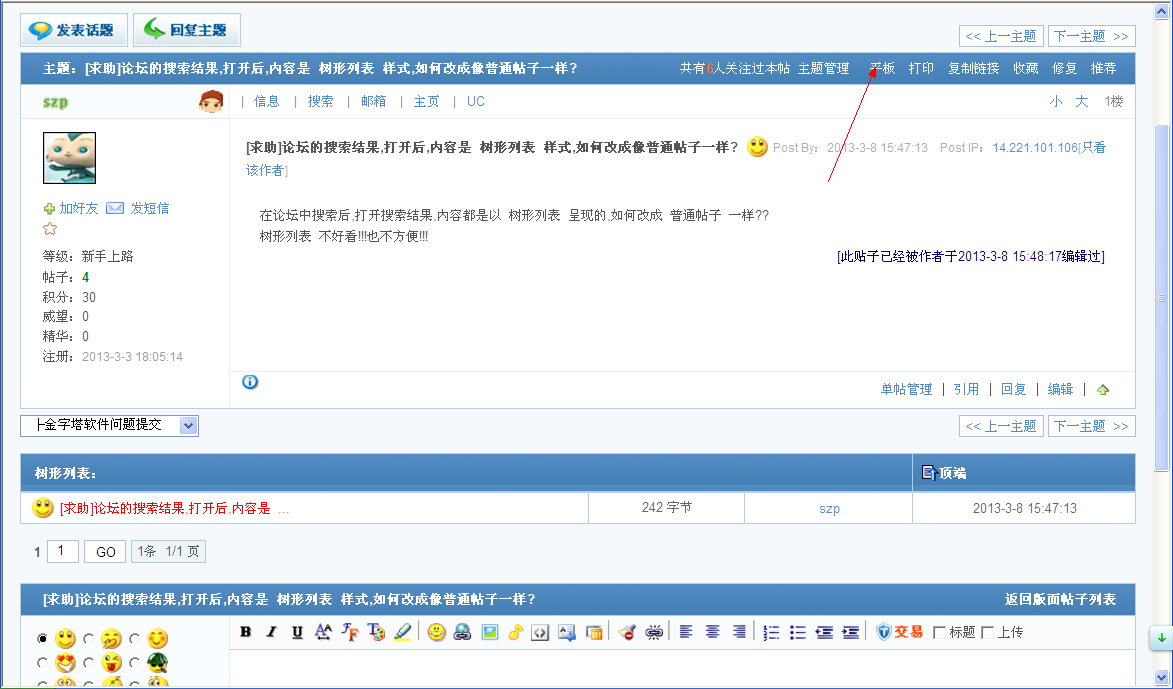Open the emoticon picker in the editor toolbar
1173x689 pixels.
tap(436, 632)
